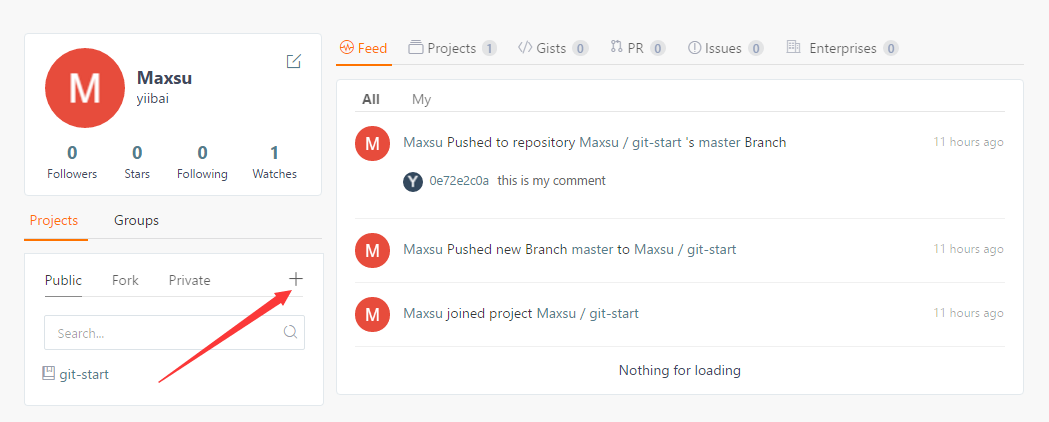
Task: Click the plus icon to create project
Action: [295, 279]
